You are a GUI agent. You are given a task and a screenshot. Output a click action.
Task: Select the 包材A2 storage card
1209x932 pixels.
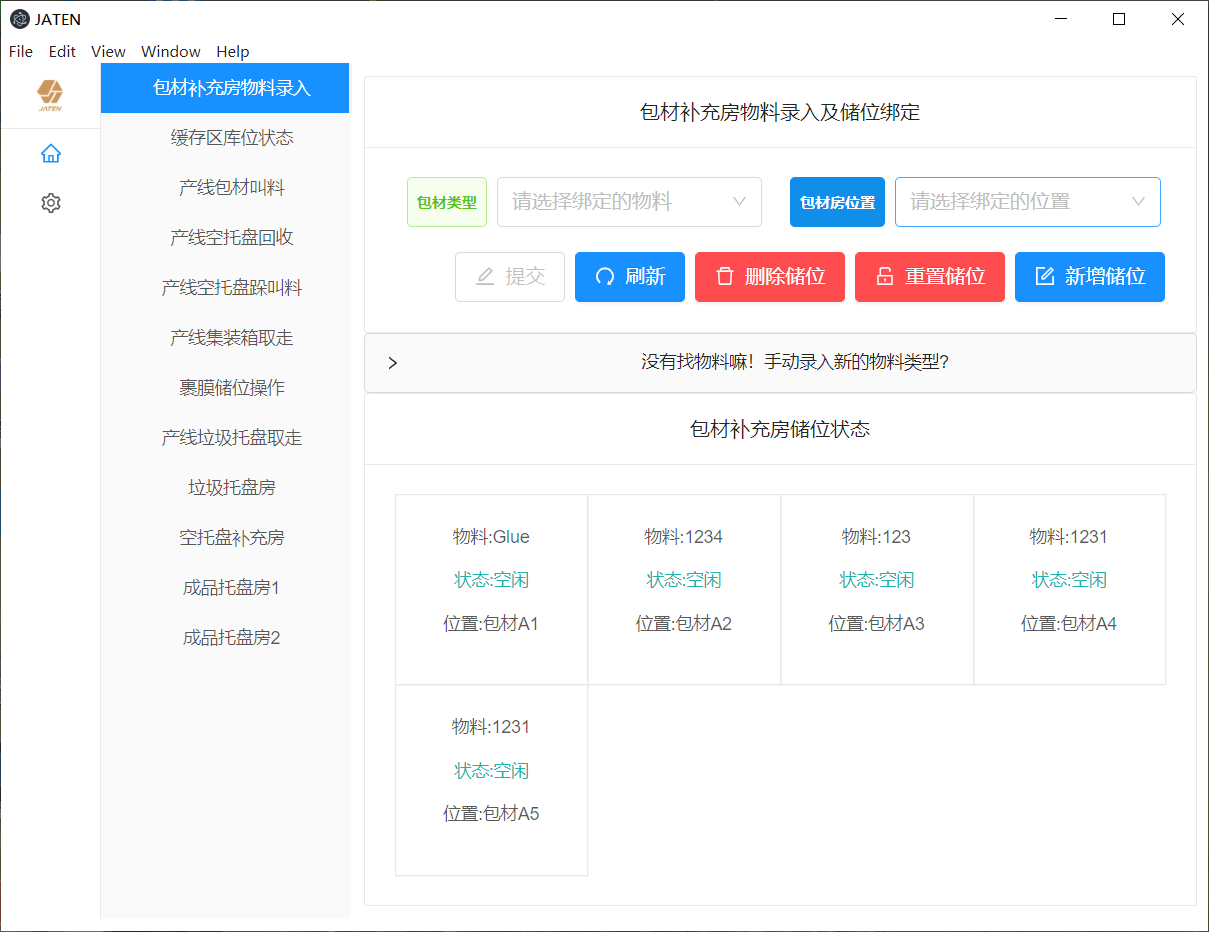pos(684,590)
